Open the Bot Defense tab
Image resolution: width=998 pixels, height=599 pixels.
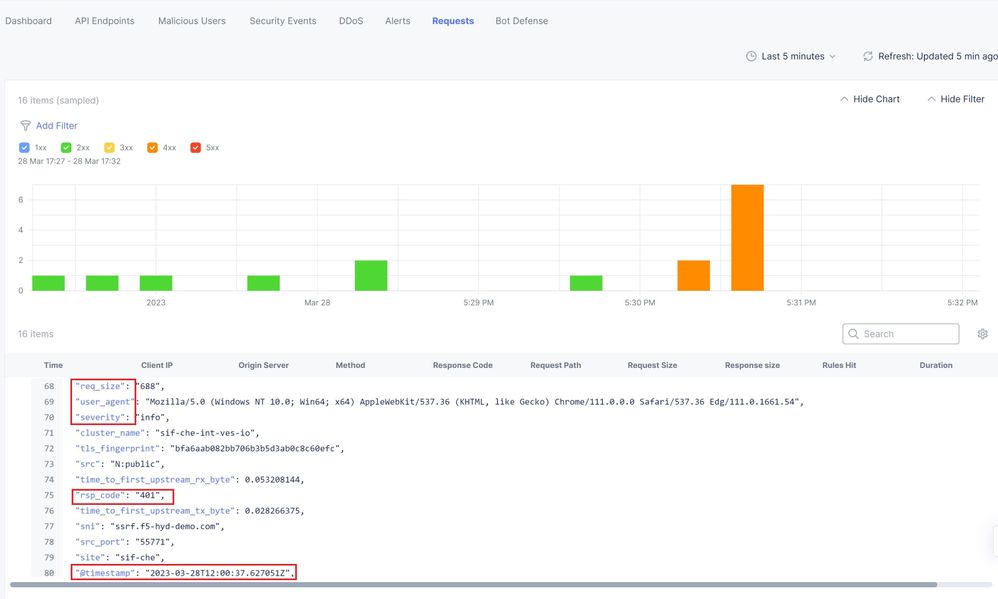point(521,21)
